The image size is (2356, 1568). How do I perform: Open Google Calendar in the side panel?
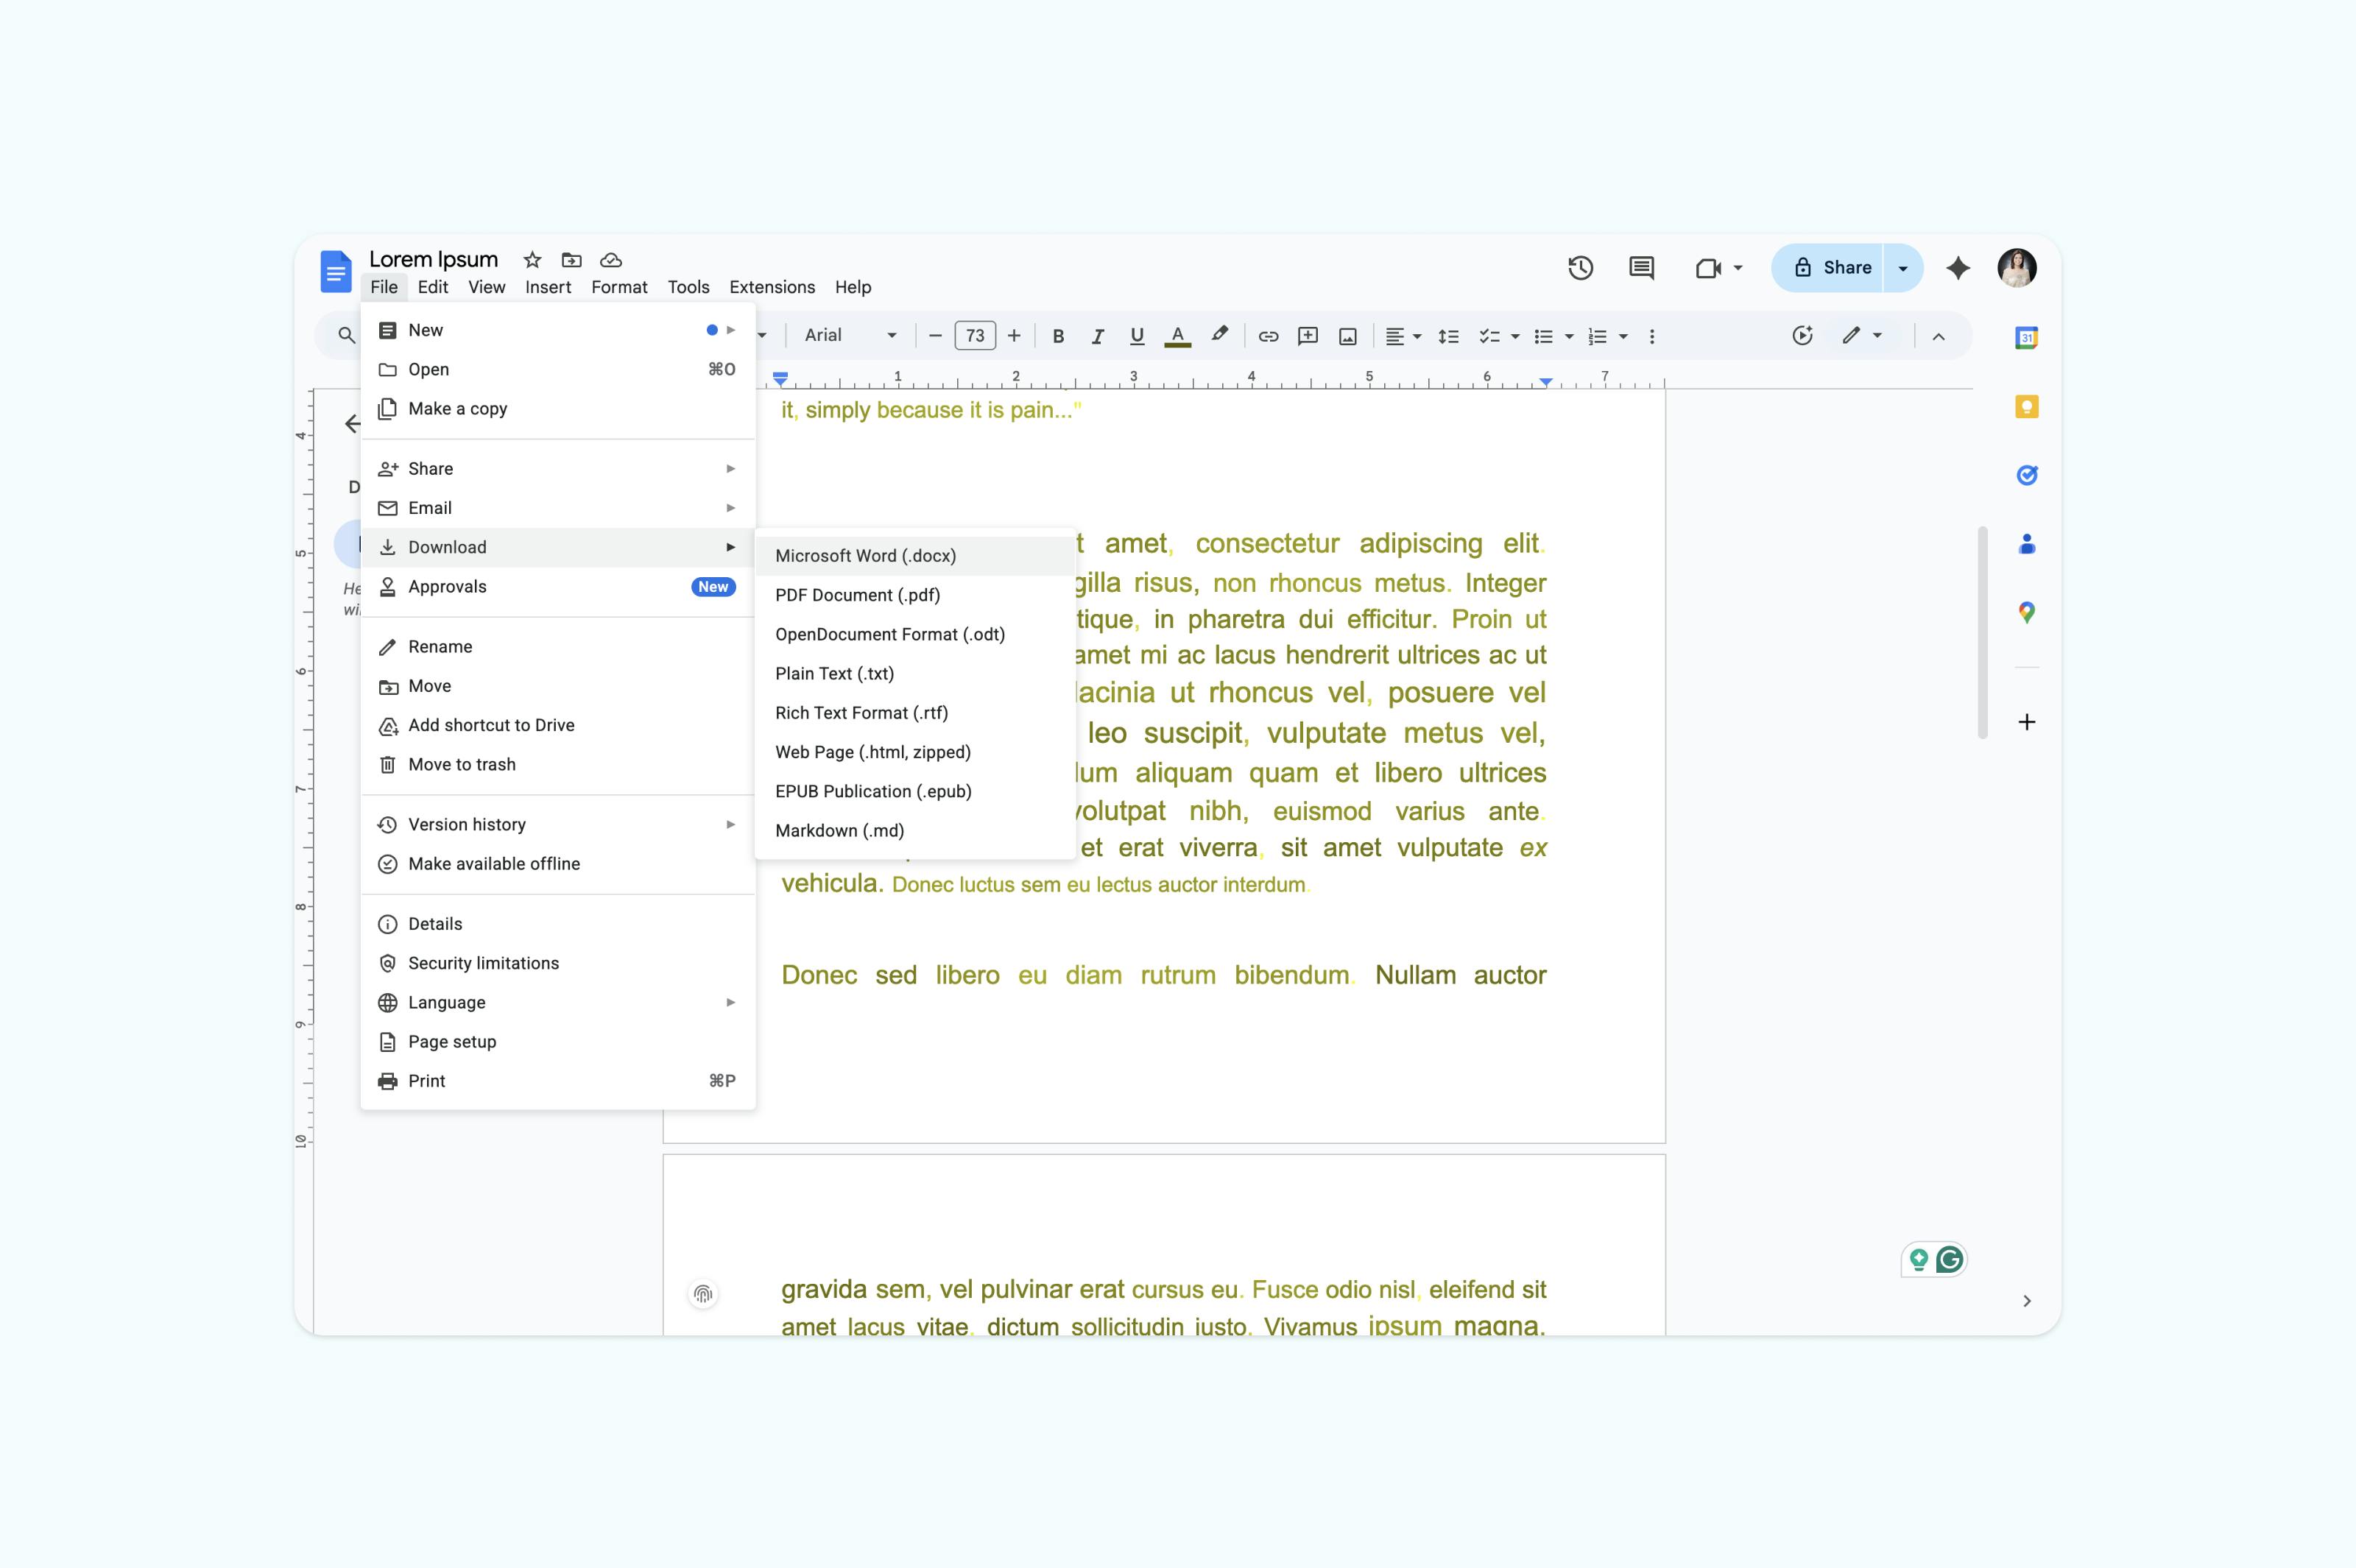(x=2026, y=337)
